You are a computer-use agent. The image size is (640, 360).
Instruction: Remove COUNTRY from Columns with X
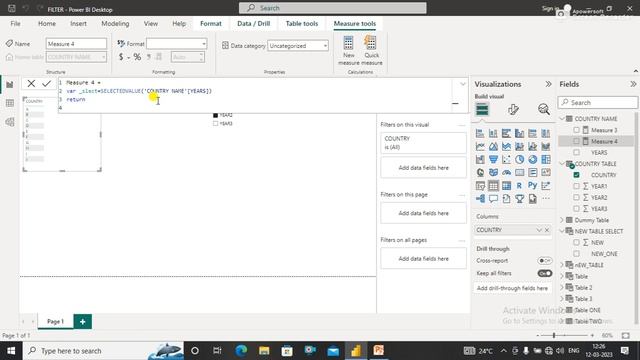pyautogui.click(x=547, y=230)
